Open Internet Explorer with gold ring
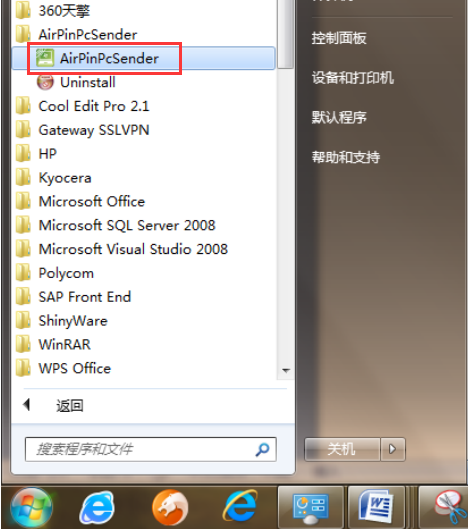468x529 pixels. 241,507
